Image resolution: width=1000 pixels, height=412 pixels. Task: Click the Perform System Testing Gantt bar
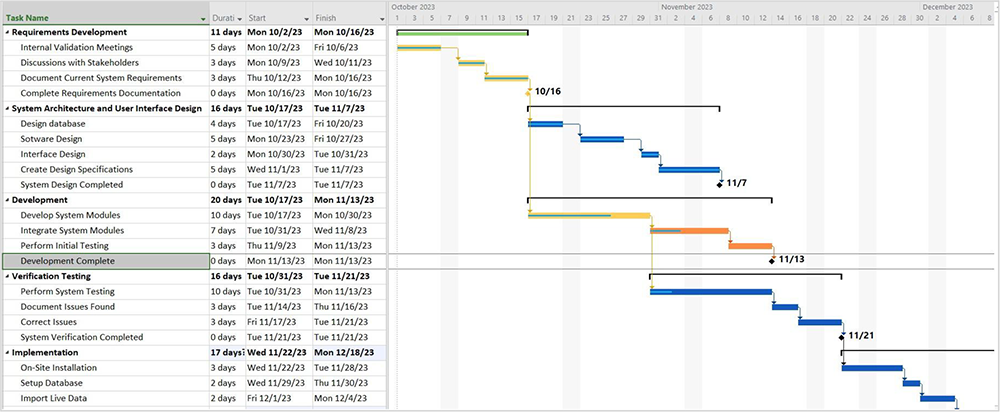pyautogui.click(x=711, y=292)
